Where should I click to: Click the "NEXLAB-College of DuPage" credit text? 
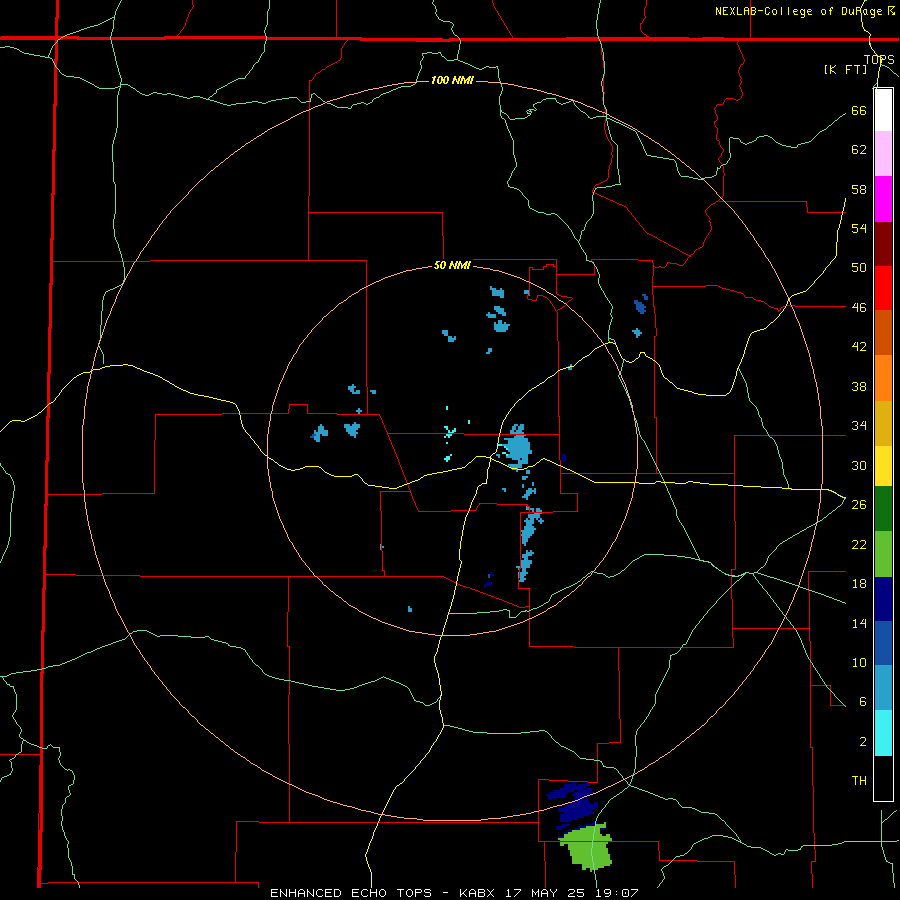[801, 11]
